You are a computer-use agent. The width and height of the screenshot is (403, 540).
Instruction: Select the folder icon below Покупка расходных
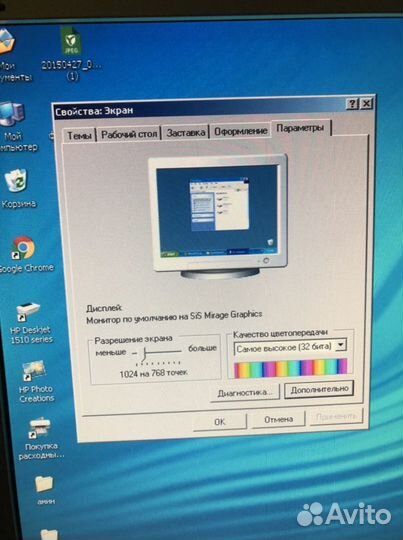pos(45,489)
